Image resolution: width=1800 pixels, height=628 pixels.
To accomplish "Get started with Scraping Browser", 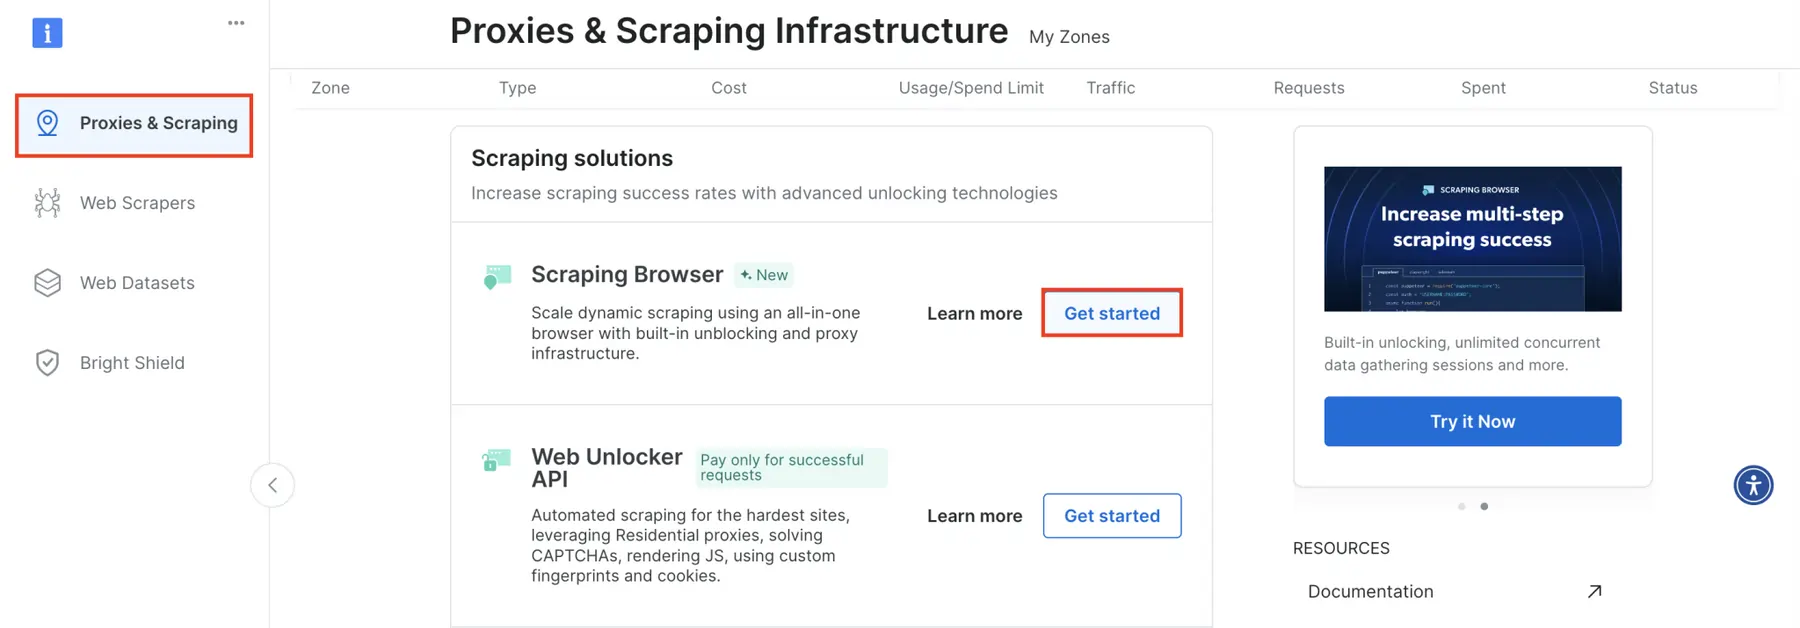I will (1111, 313).
